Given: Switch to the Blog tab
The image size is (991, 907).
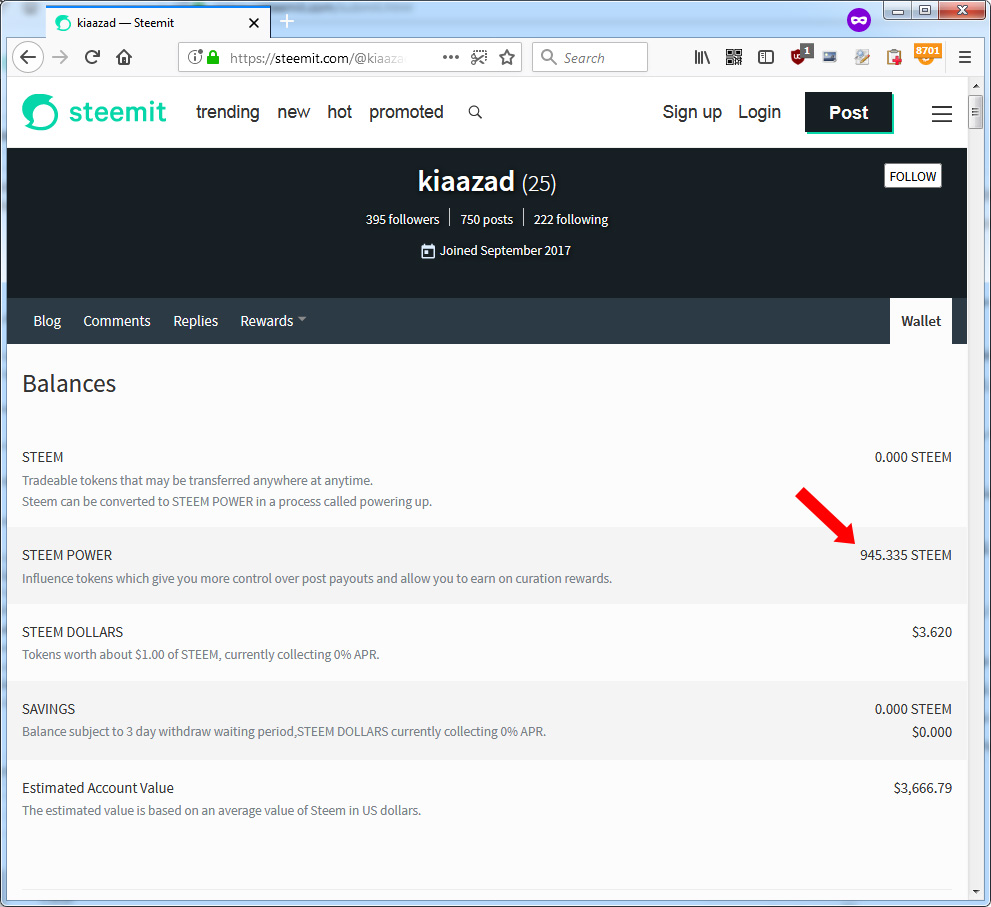Looking at the screenshot, I should tap(47, 321).
